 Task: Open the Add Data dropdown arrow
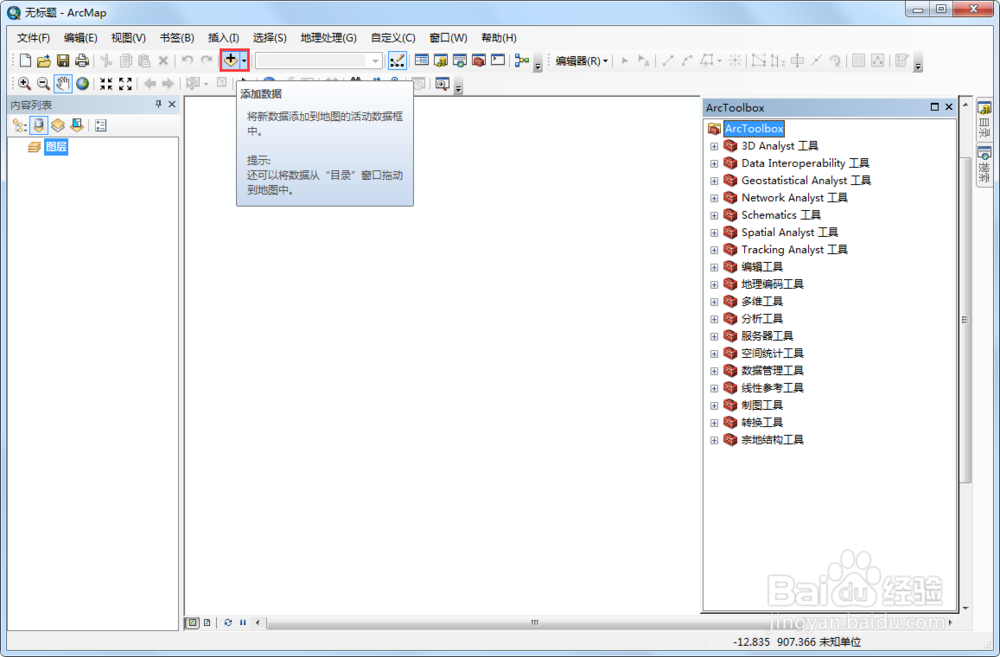[244, 61]
